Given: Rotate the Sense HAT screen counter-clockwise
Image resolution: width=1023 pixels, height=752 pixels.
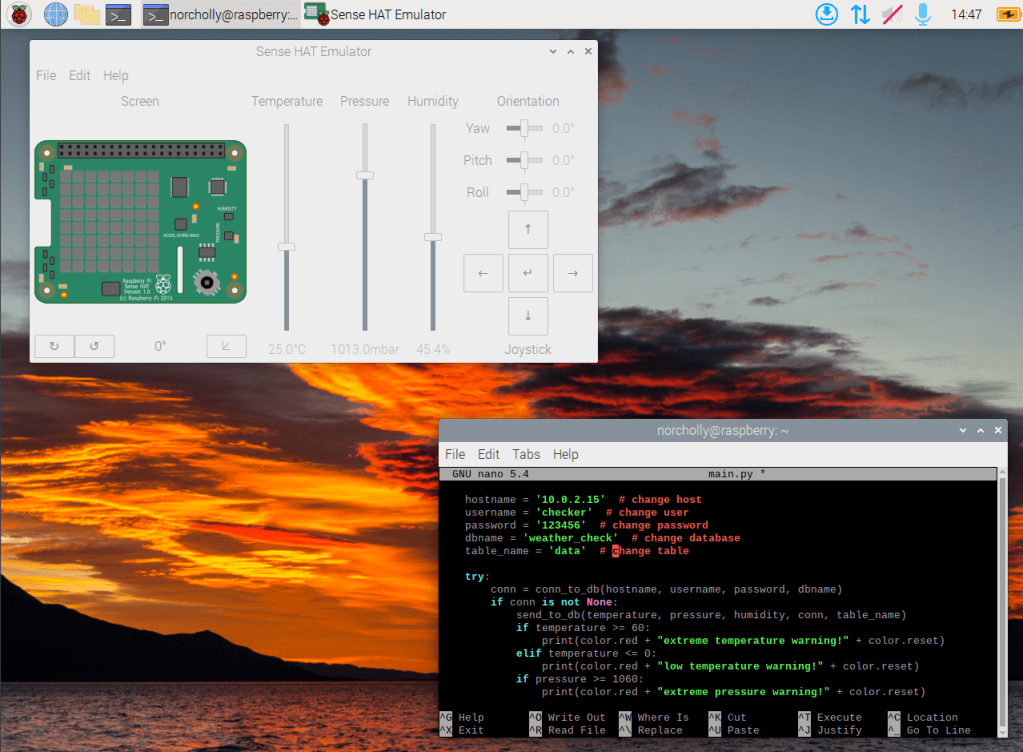Looking at the screenshot, I should (x=94, y=346).
